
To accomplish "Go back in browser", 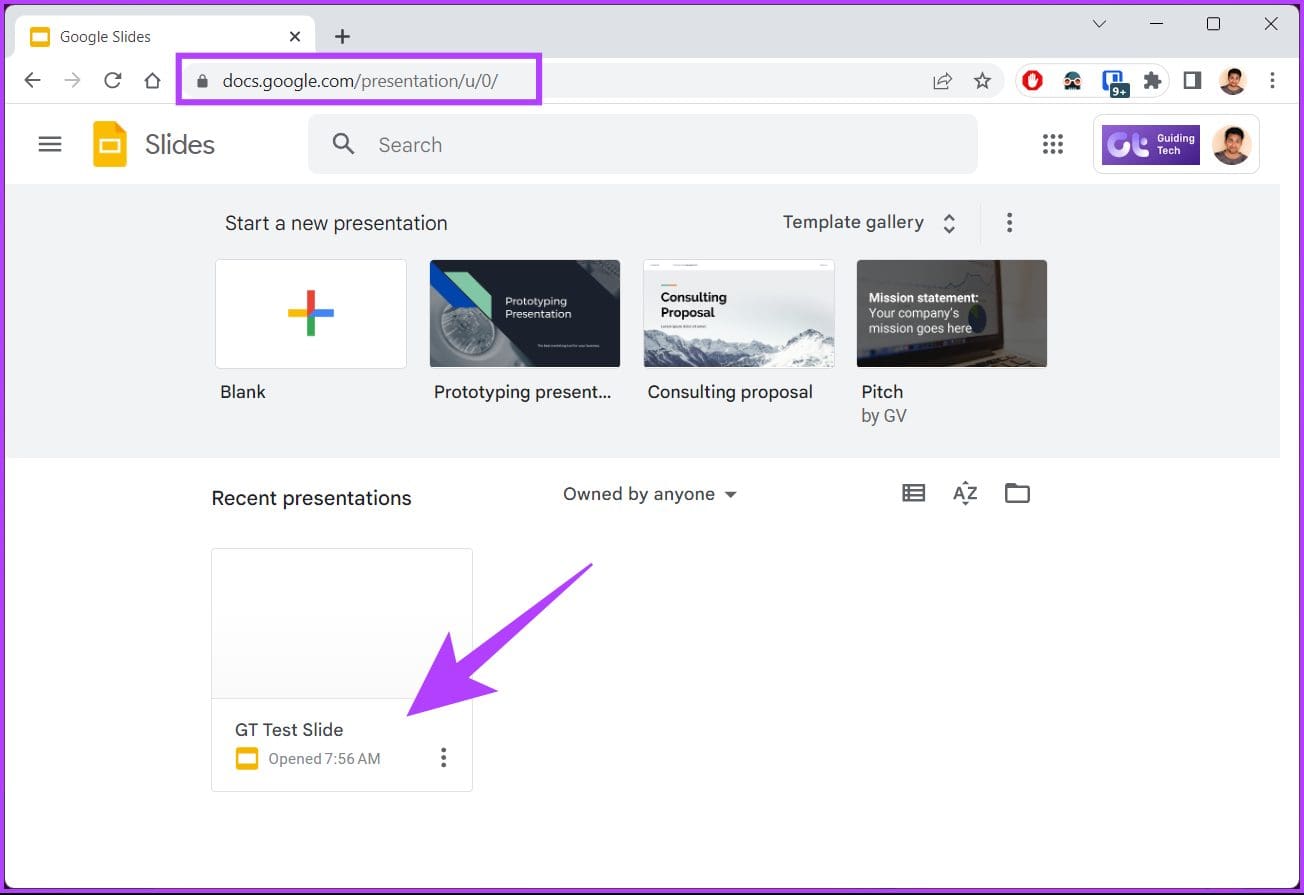I will (x=32, y=81).
